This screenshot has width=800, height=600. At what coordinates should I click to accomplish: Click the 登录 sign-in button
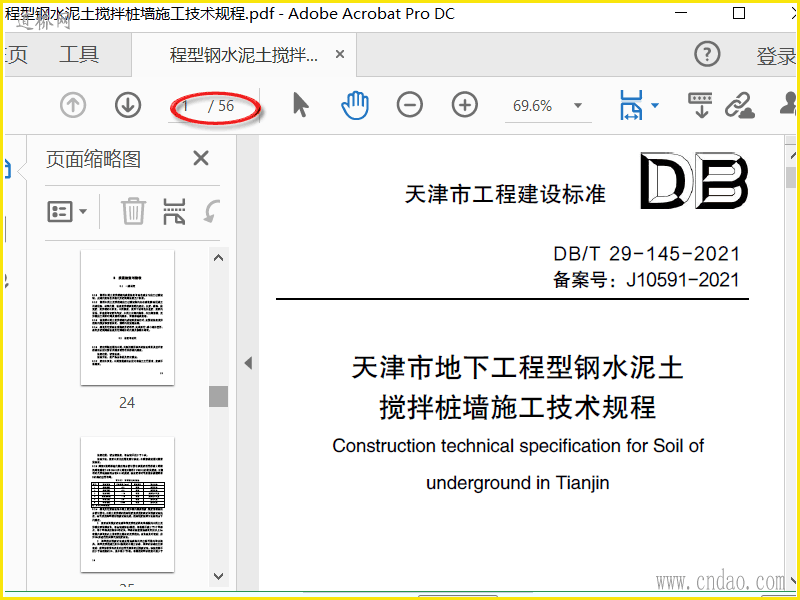tap(776, 56)
